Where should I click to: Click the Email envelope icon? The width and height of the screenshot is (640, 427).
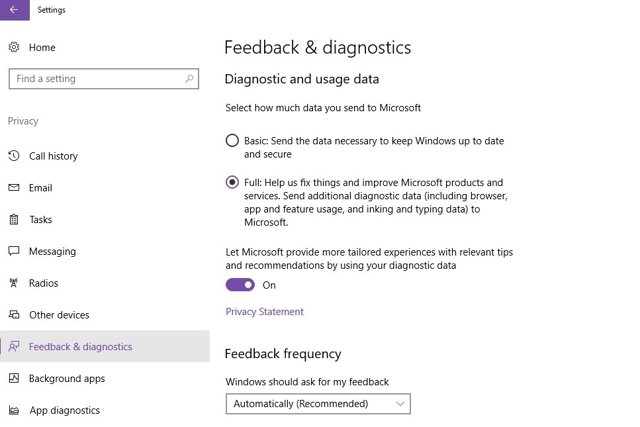point(14,187)
